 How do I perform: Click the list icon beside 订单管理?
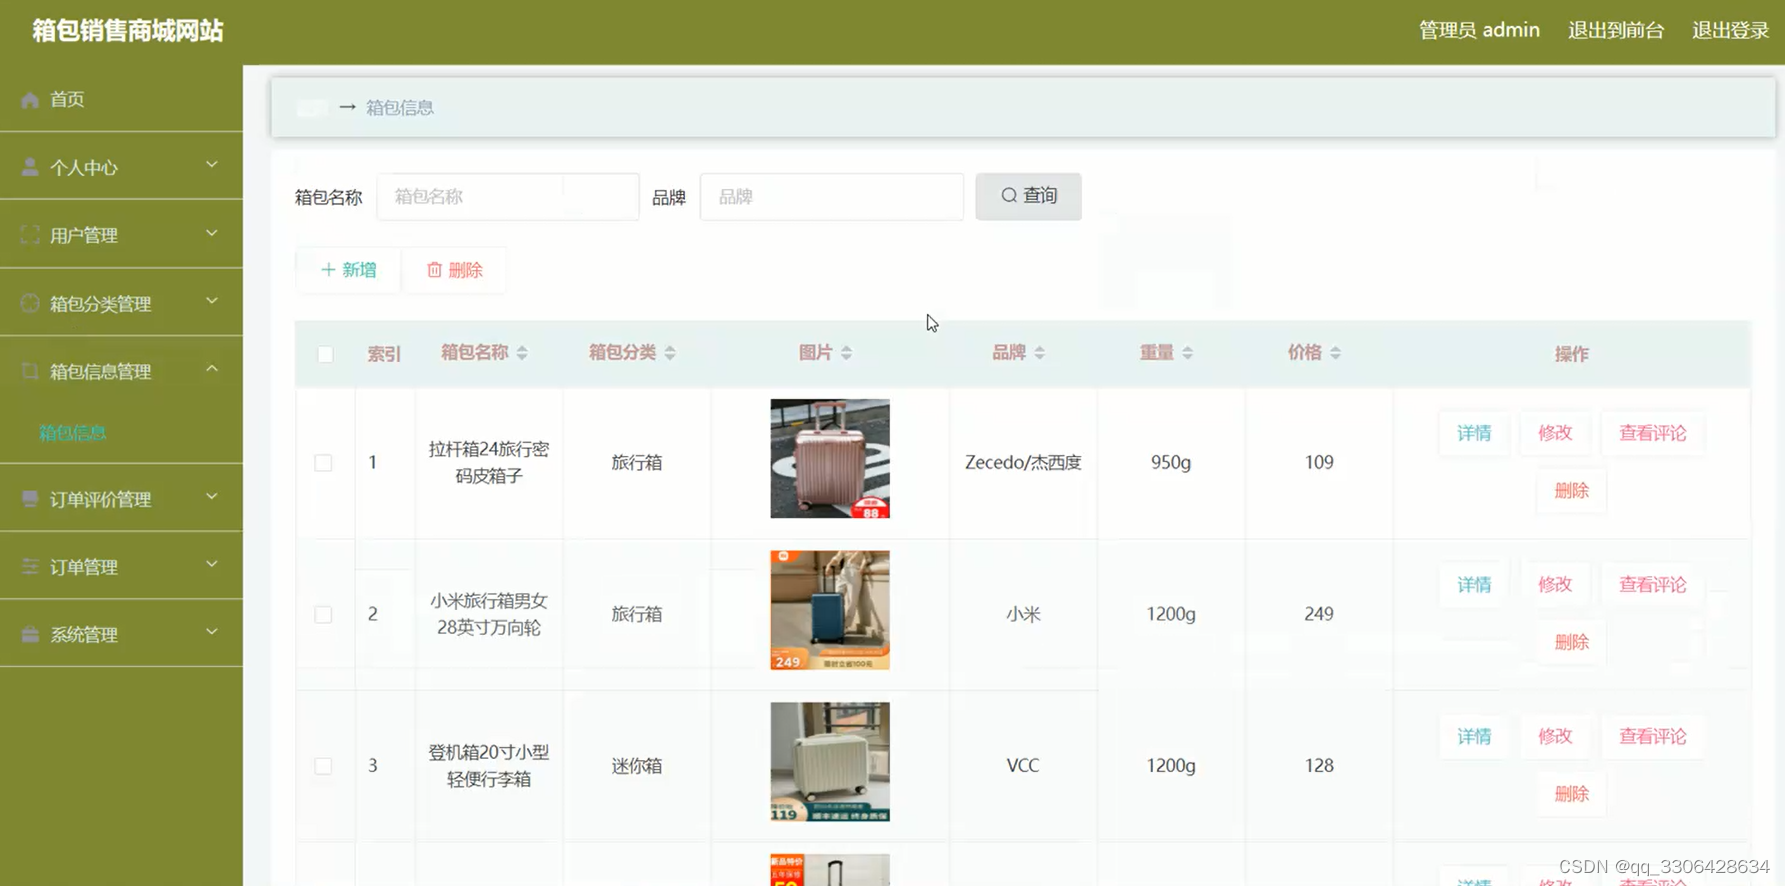30,566
